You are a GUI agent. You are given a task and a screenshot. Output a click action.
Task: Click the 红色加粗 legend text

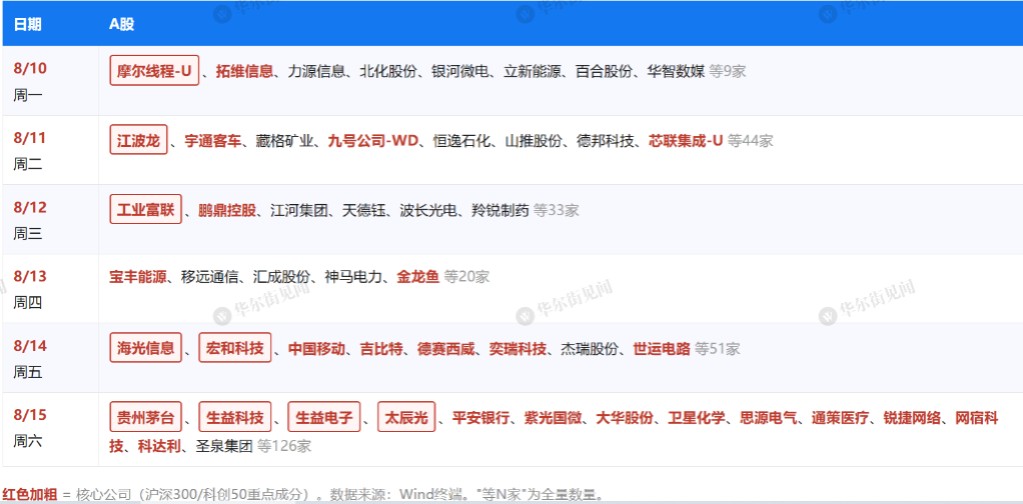tap(29, 494)
